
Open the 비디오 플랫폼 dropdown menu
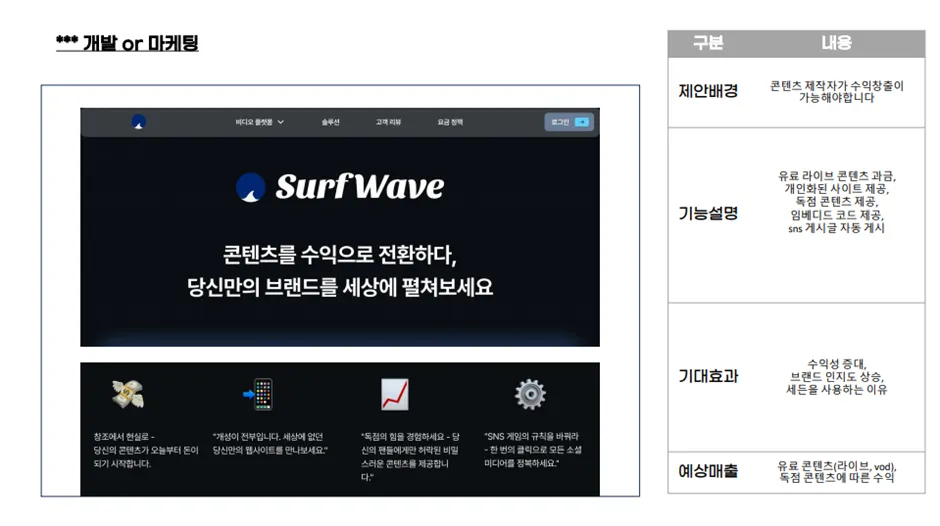click(x=260, y=122)
